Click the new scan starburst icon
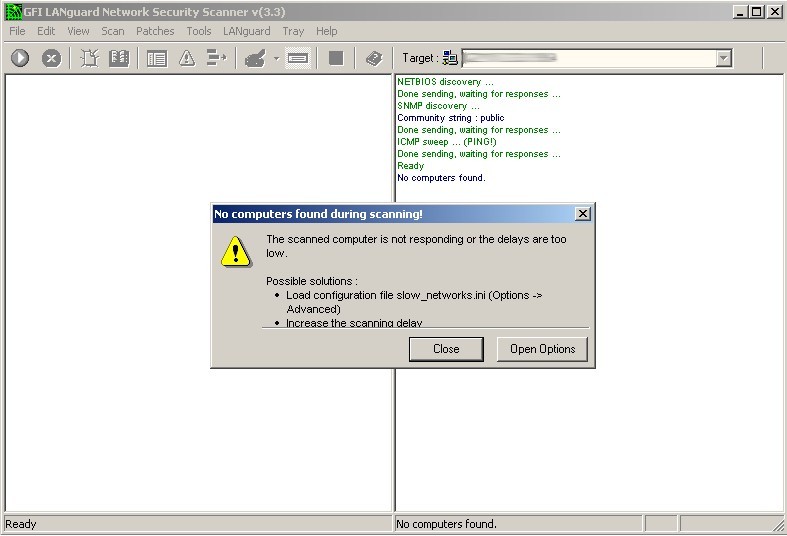787x536 pixels. pos(90,58)
